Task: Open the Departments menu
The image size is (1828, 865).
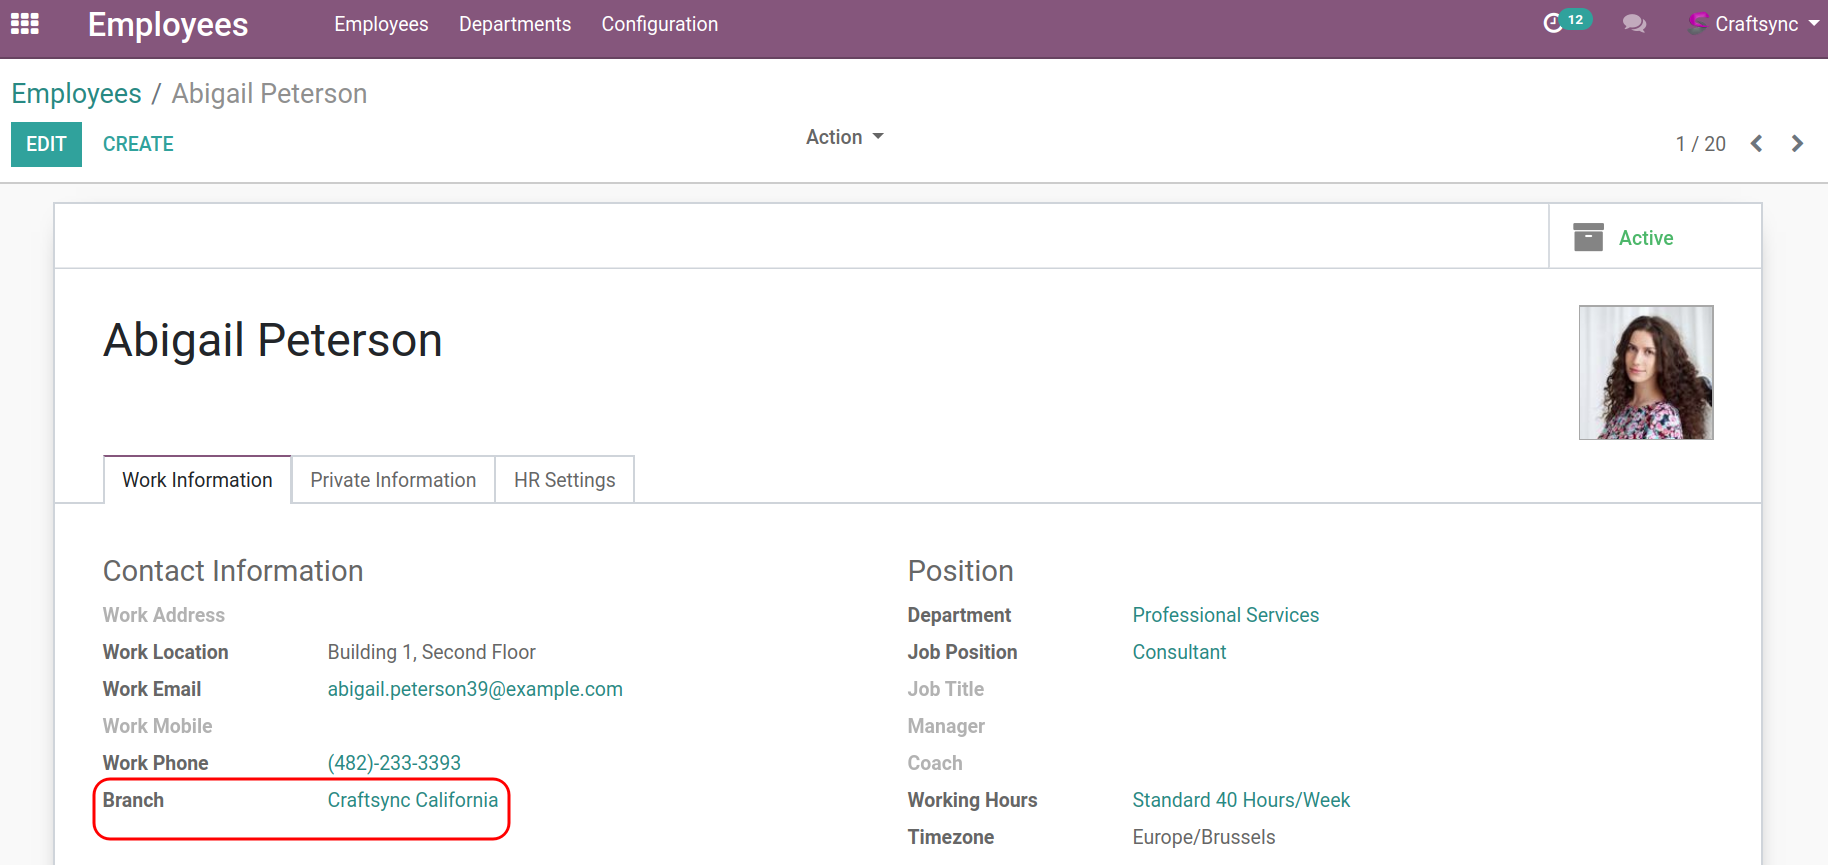Action: [515, 24]
